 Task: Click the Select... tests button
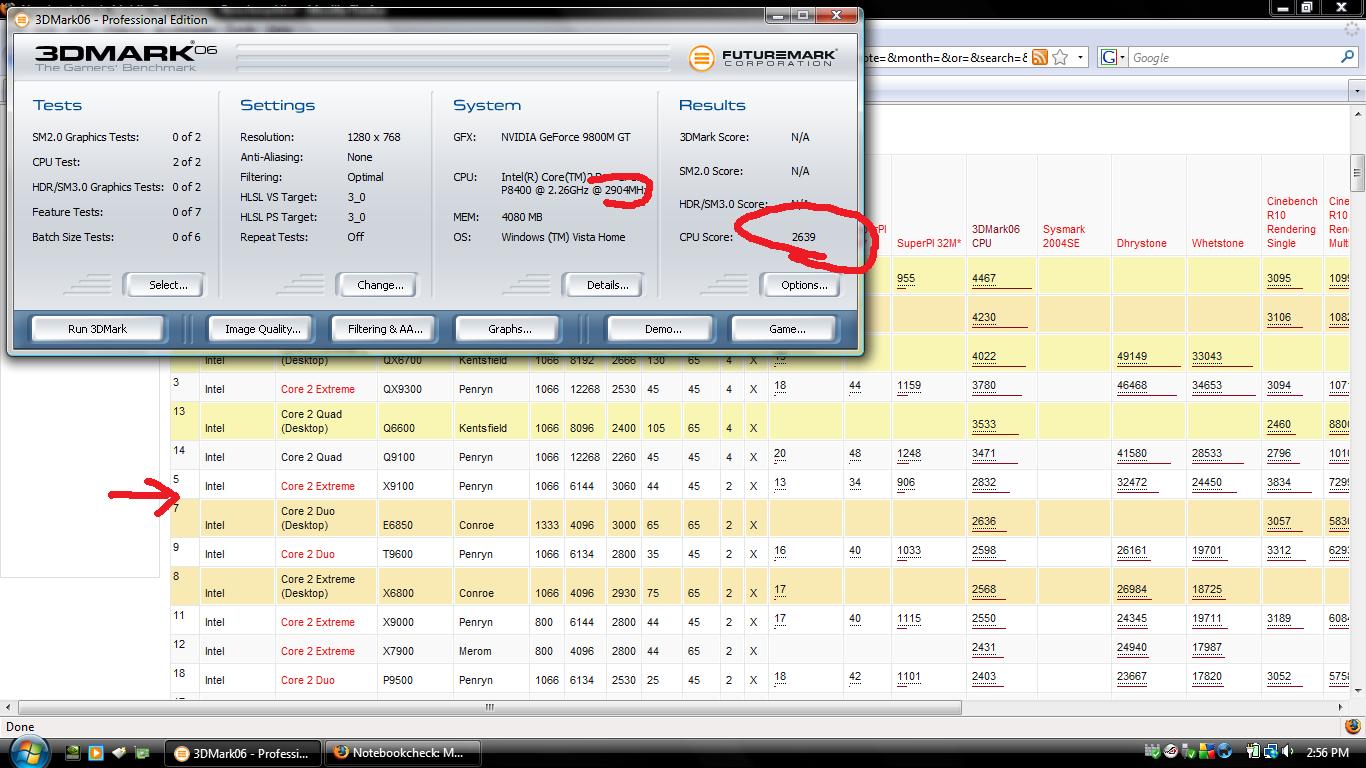[167, 285]
